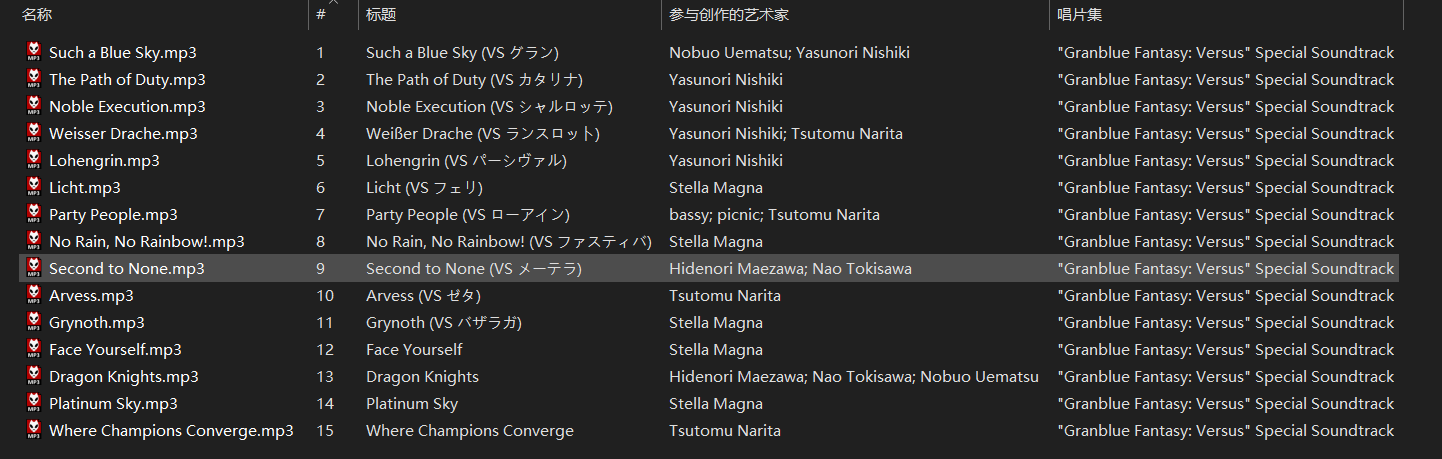Click the MP3 icon next to Grynoth.mp3
This screenshot has width=1442, height=459.
point(33,322)
